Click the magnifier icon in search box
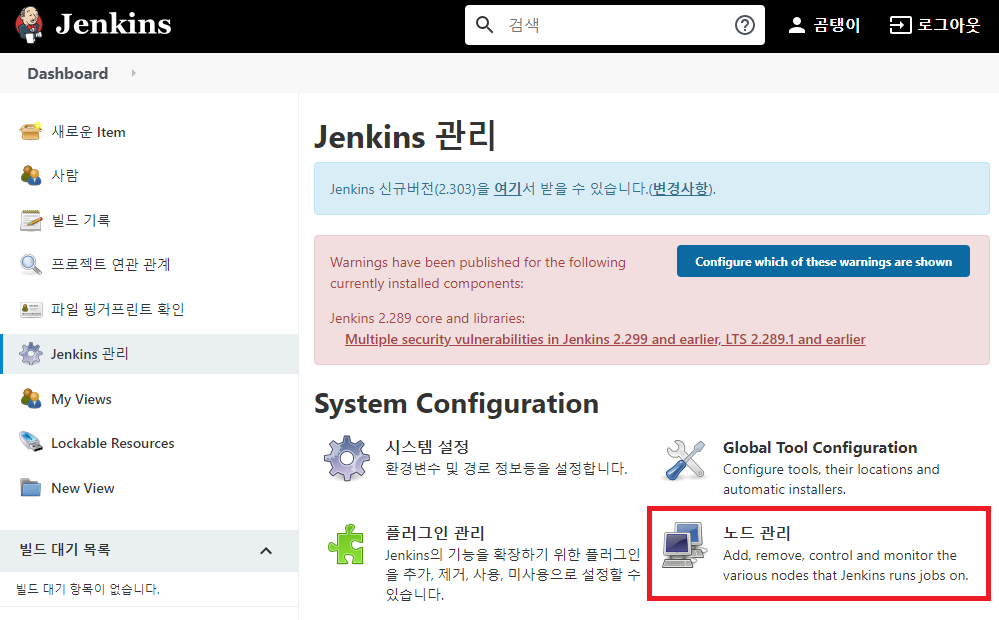Image resolution: width=999 pixels, height=620 pixels. click(484, 25)
